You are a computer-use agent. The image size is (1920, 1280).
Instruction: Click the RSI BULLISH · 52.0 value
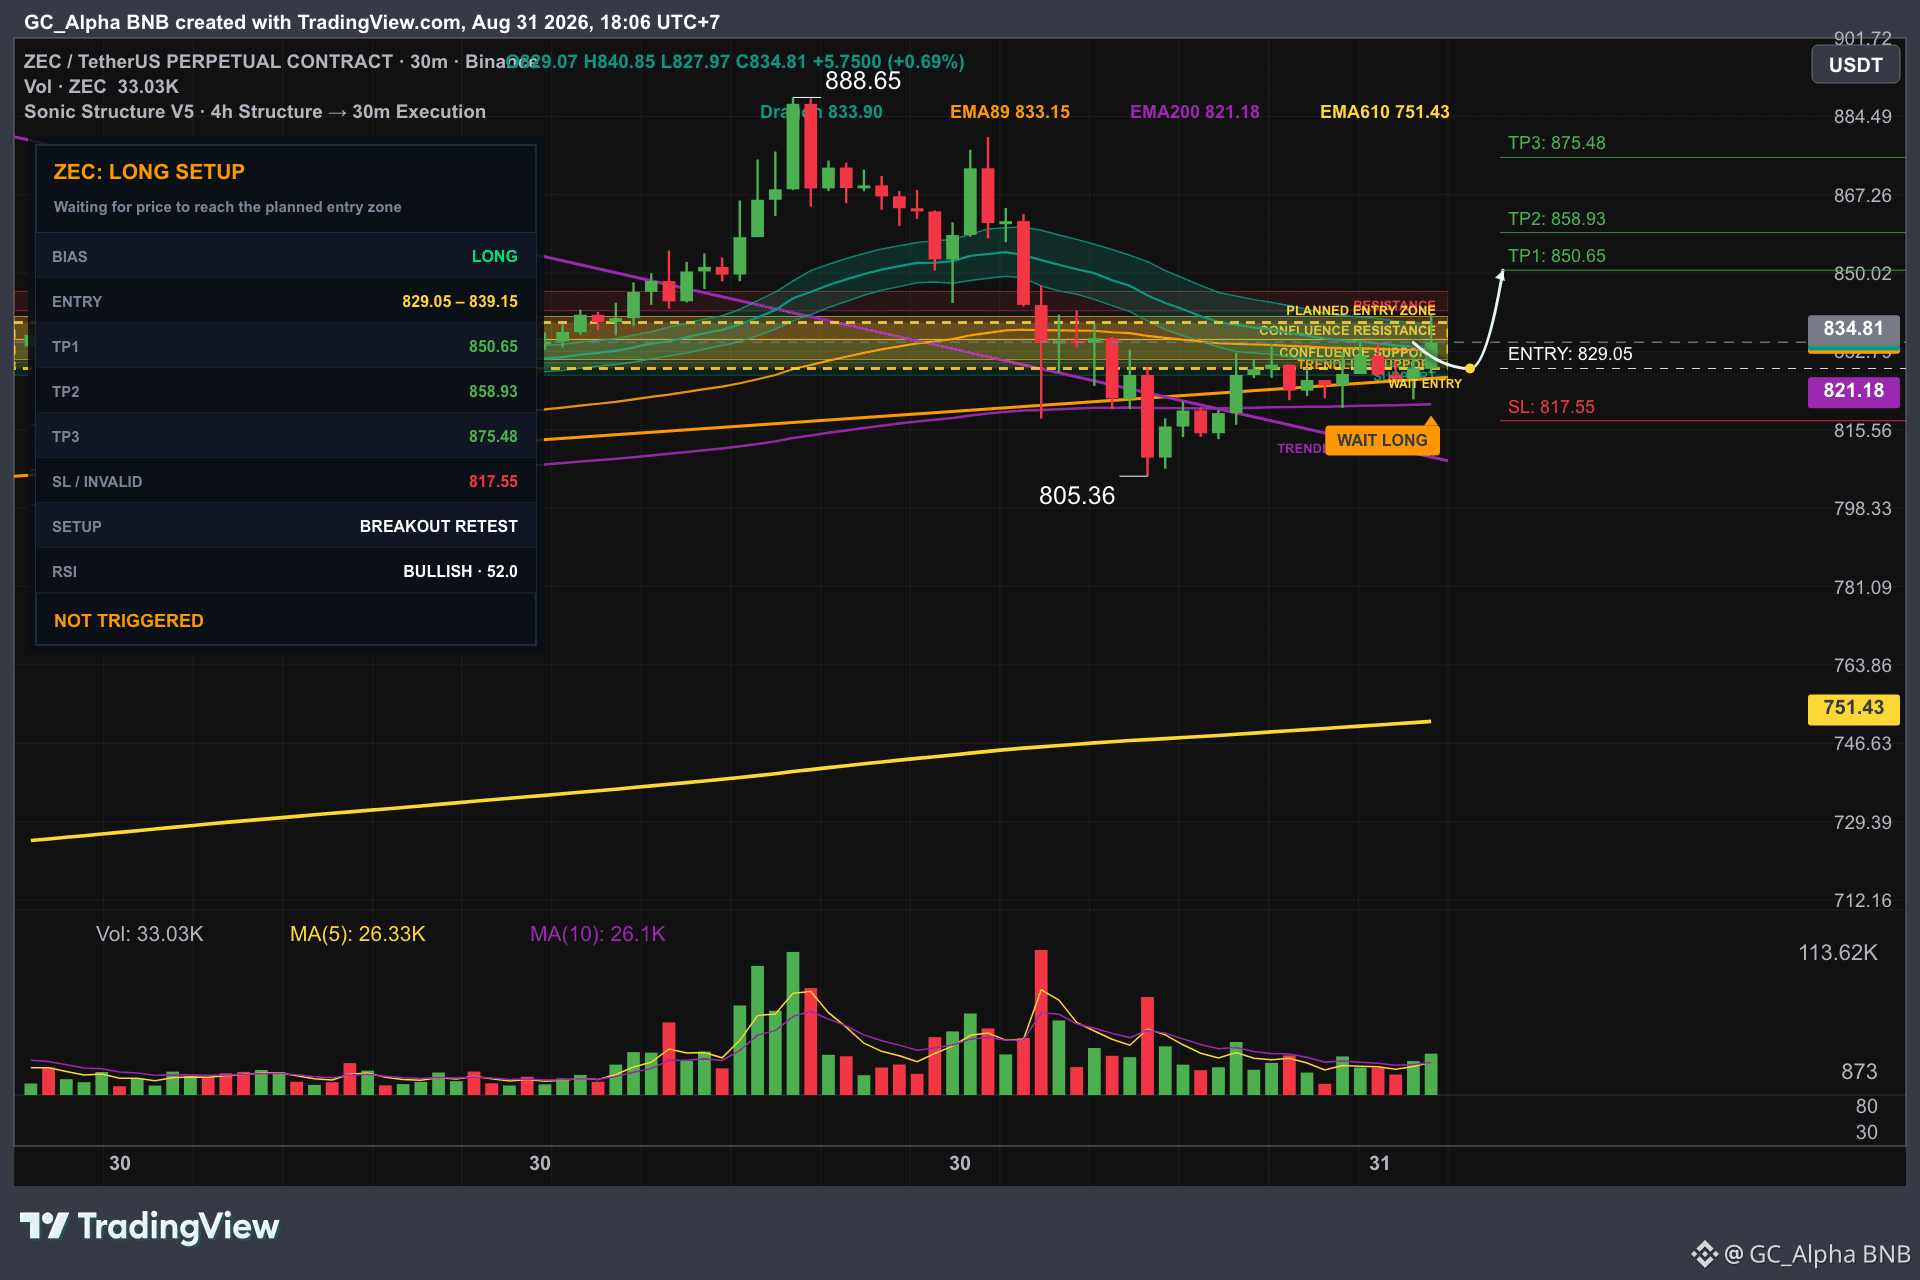[460, 572]
